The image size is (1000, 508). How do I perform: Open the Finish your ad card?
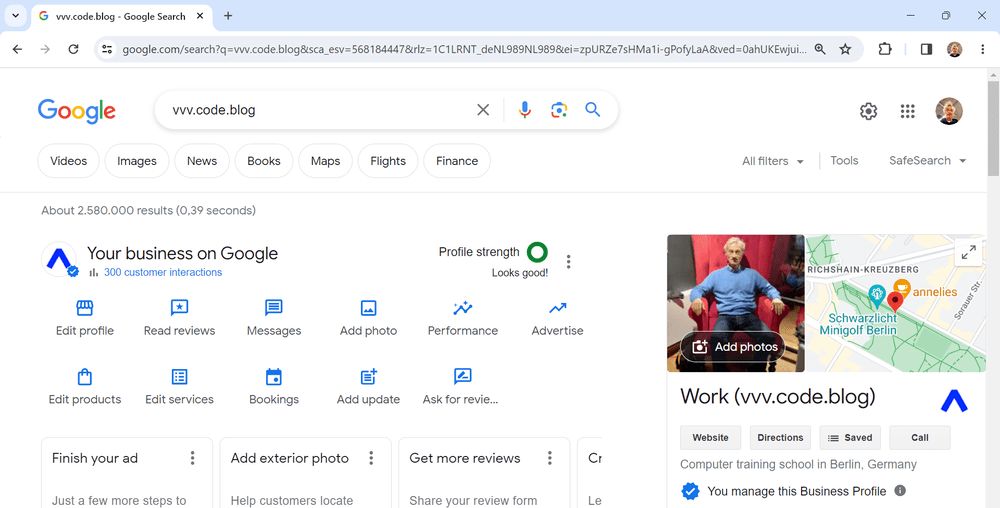[126, 473]
